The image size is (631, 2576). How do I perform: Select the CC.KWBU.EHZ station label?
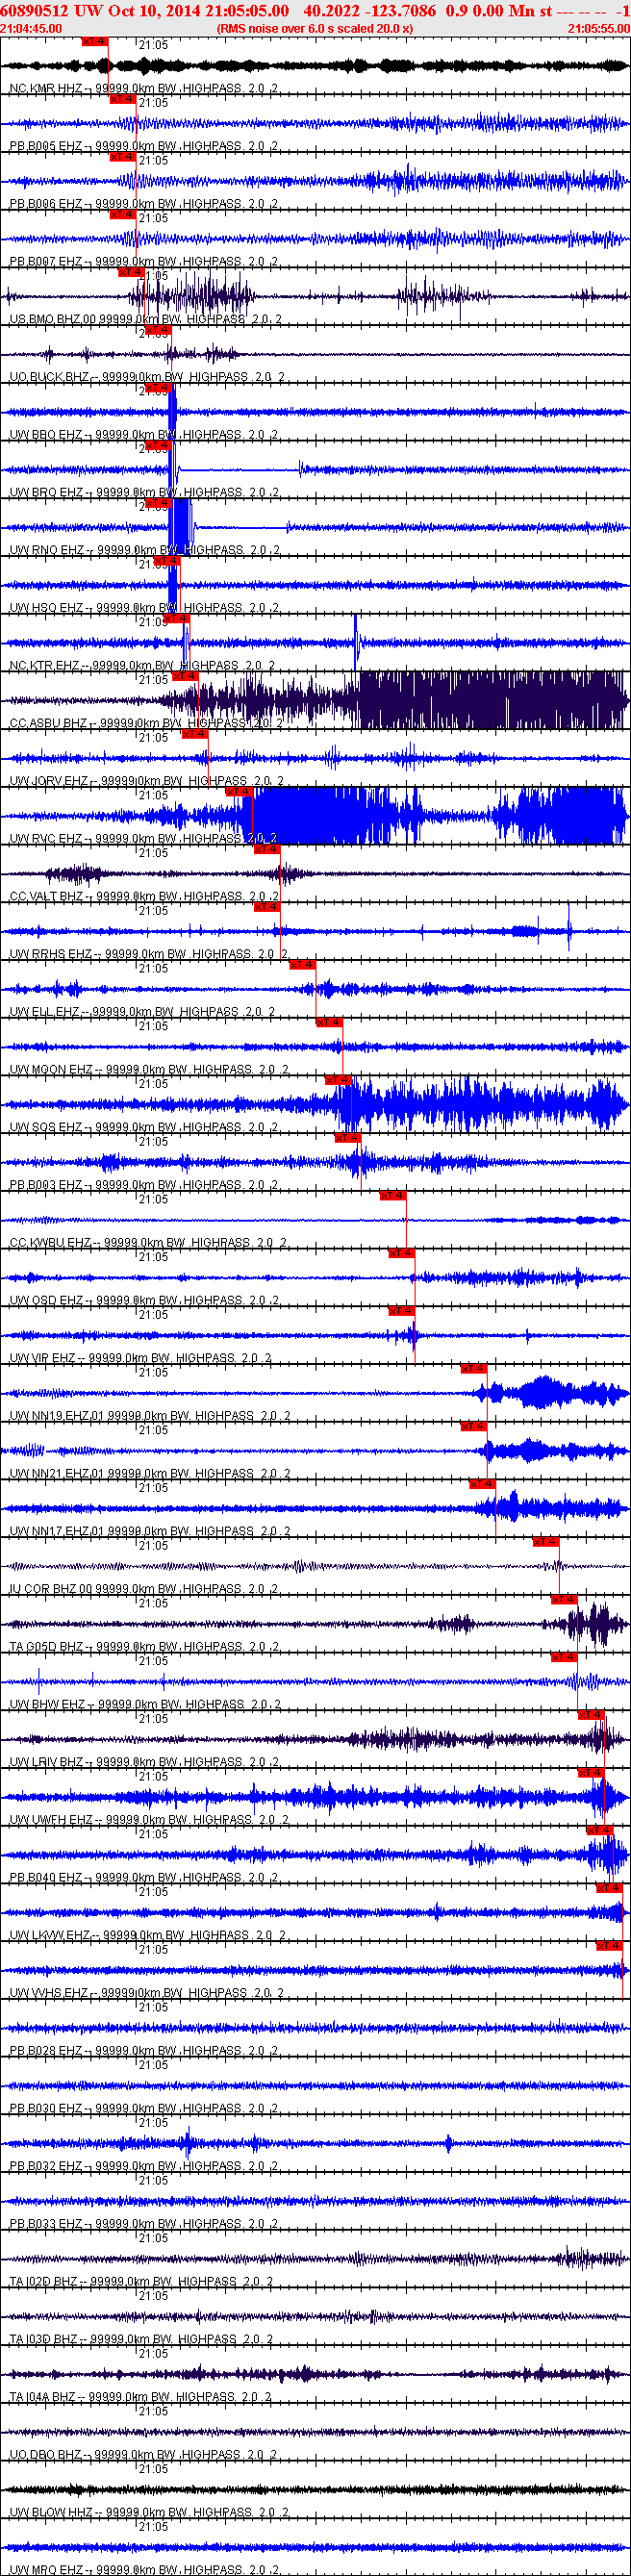coord(148,1244)
